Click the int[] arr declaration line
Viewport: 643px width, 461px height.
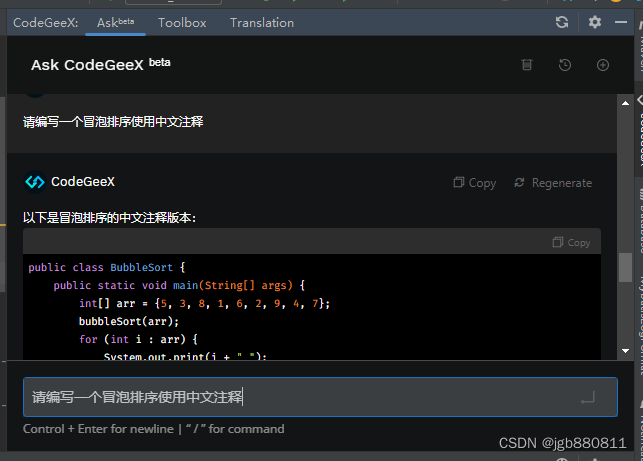coord(204,304)
